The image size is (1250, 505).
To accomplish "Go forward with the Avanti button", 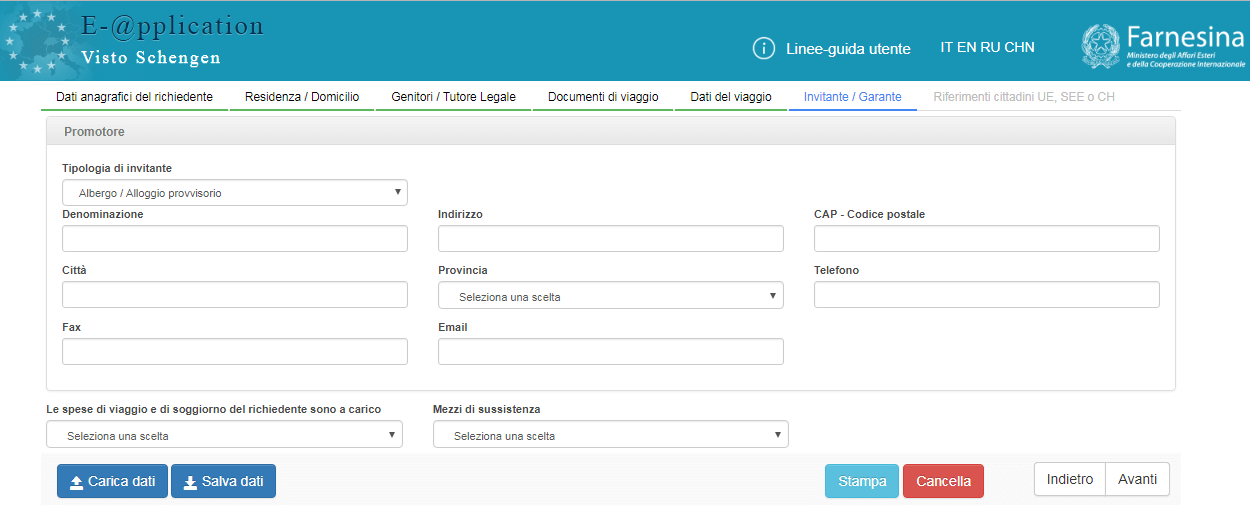I will point(1138,479).
